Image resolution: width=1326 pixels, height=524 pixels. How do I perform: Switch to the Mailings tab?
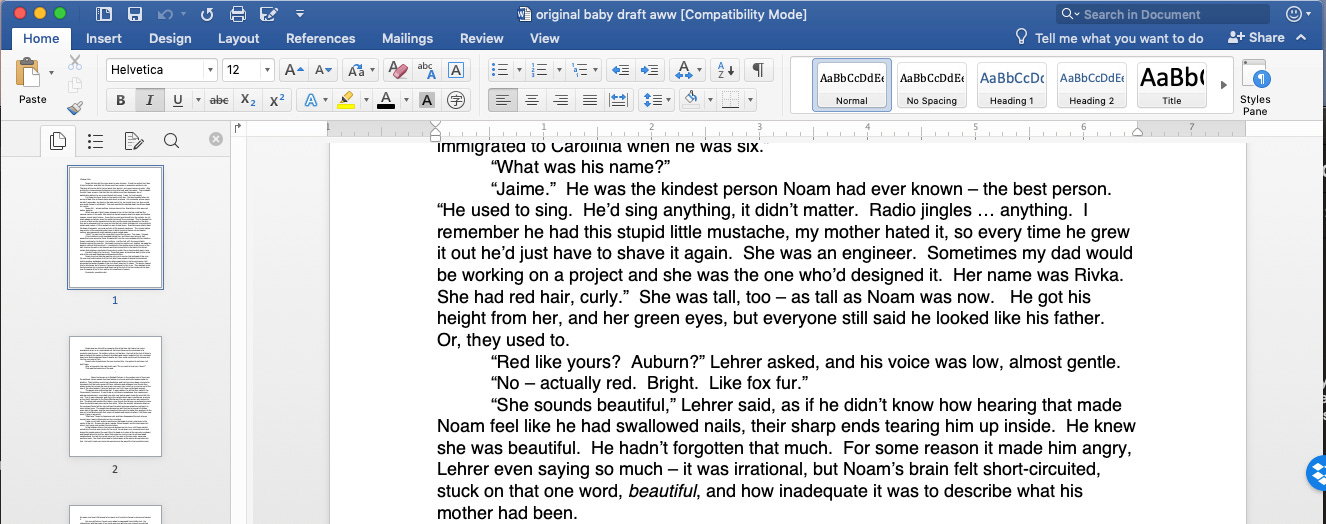407,38
